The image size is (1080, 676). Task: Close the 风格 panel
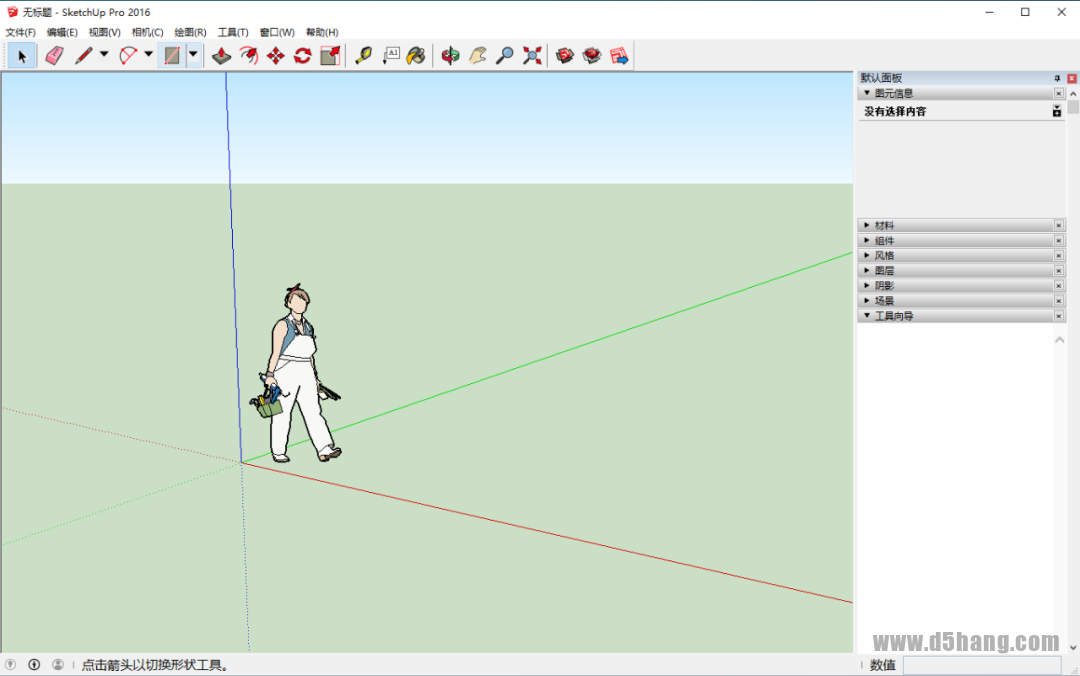1059,256
